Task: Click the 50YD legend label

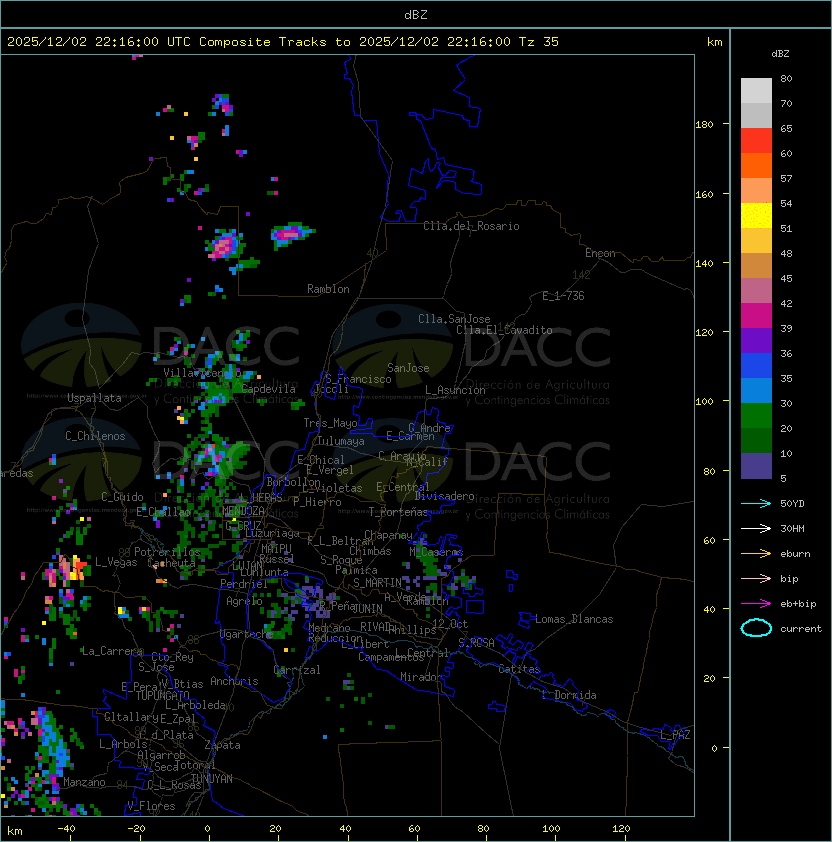Action: point(792,503)
